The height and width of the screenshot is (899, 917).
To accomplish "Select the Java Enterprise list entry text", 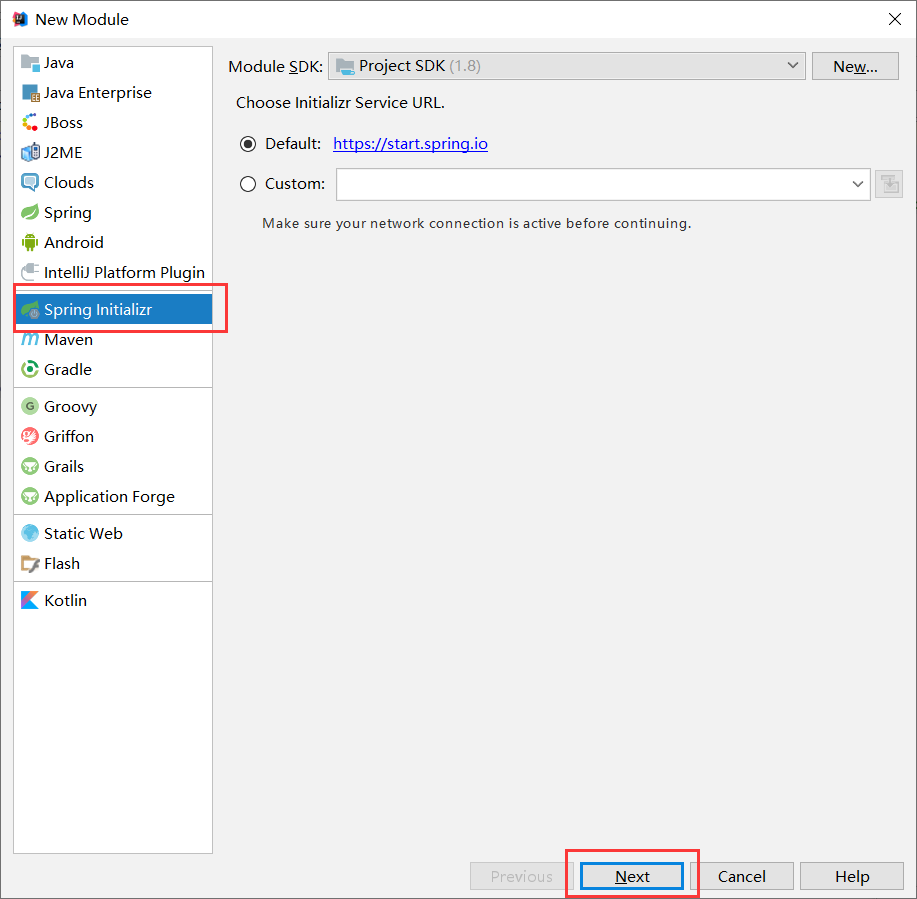I will pos(98,92).
